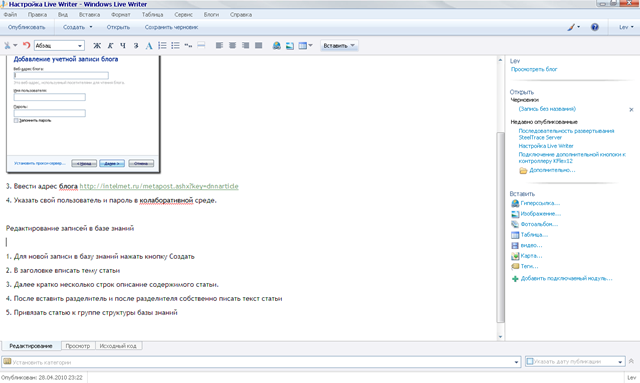Screen dimensions: 640x383
Task: Open the table icon dropdown arrow
Action: tap(311, 45)
